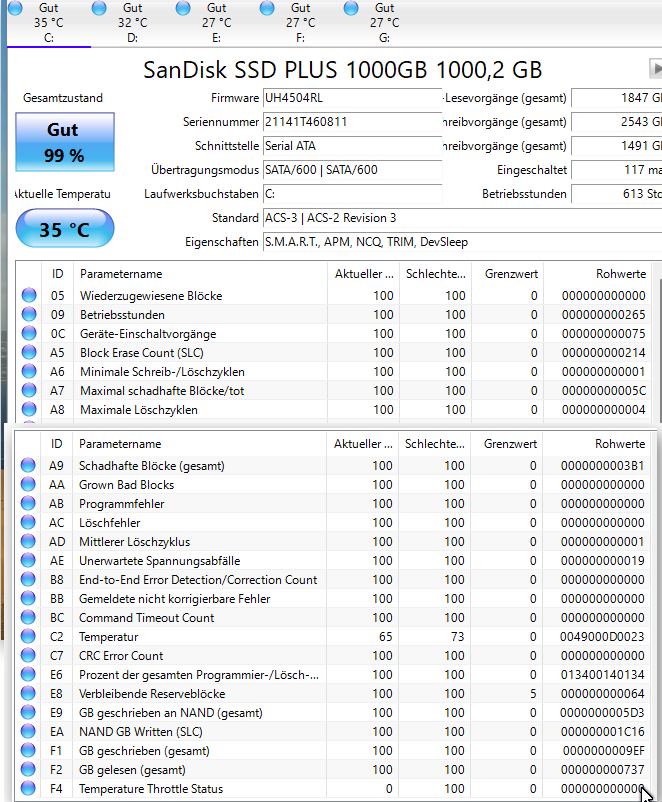Click raw value 0049000D0023 of Temperatur
Viewport: 662px width, 802px height.
[602, 637]
